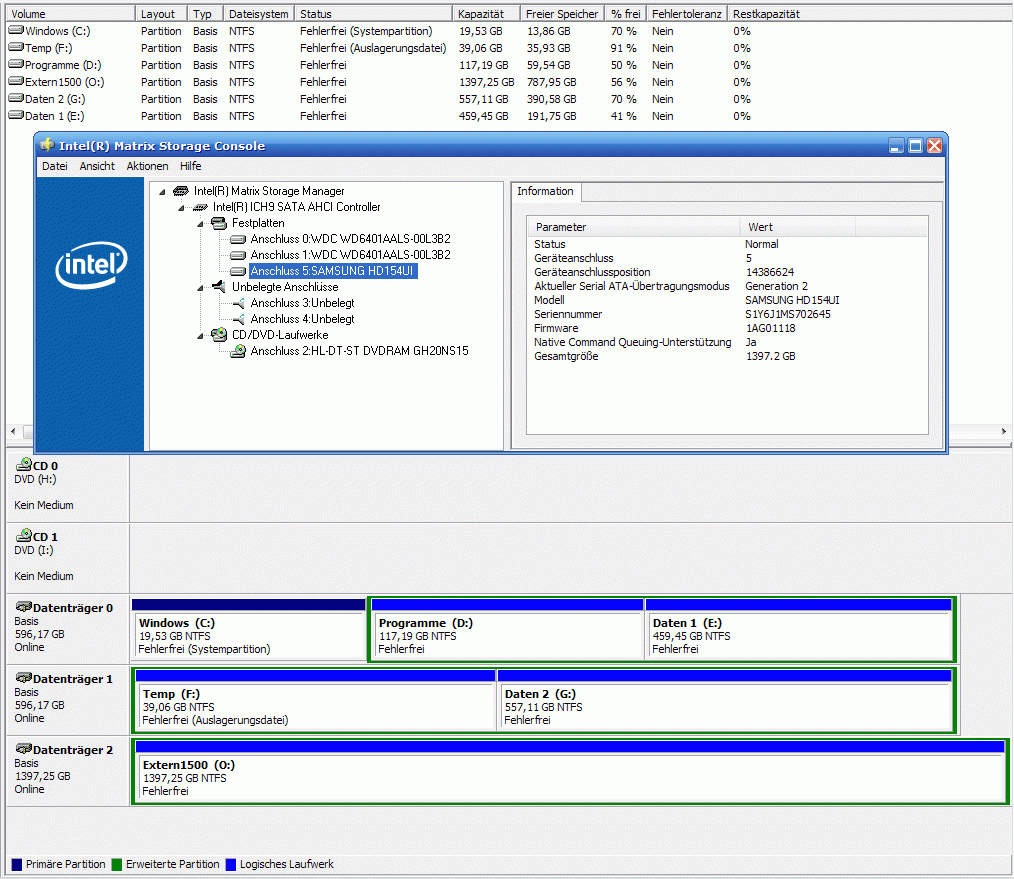Click the firmware value 1AG01118
Image resolution: width=1014 pixels, height=879 pixels.
pos(770,329)
